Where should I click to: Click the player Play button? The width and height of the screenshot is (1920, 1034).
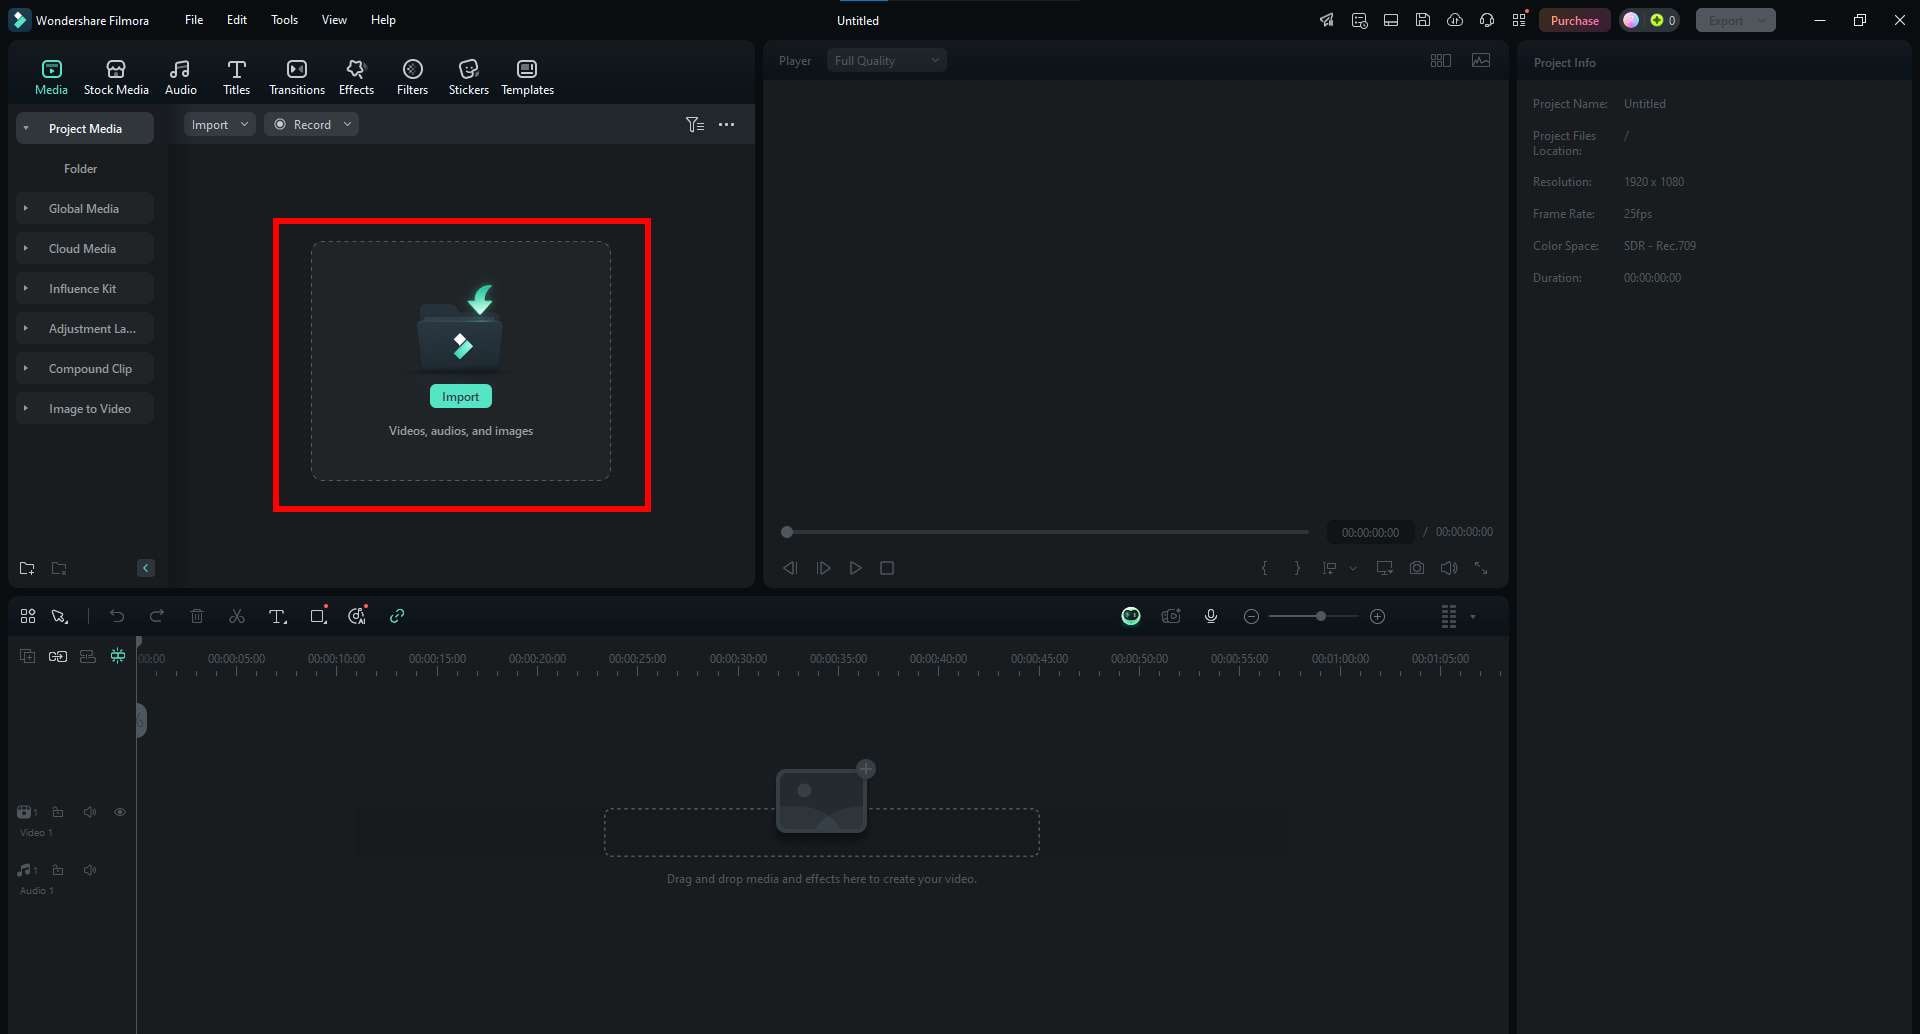(855, 568)
